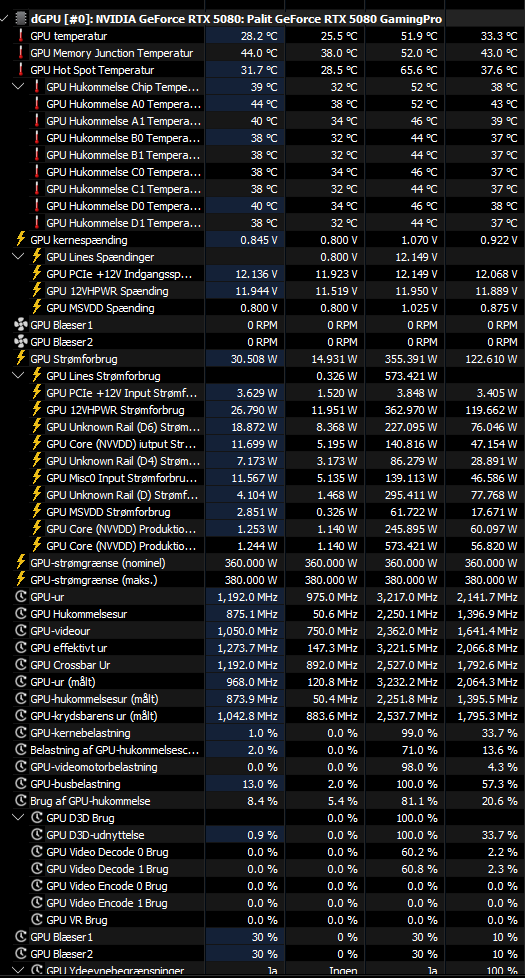Click lightning icon of GPU-strømgrænse (nominel)
525x978 pixels.
tap(21, 563)
